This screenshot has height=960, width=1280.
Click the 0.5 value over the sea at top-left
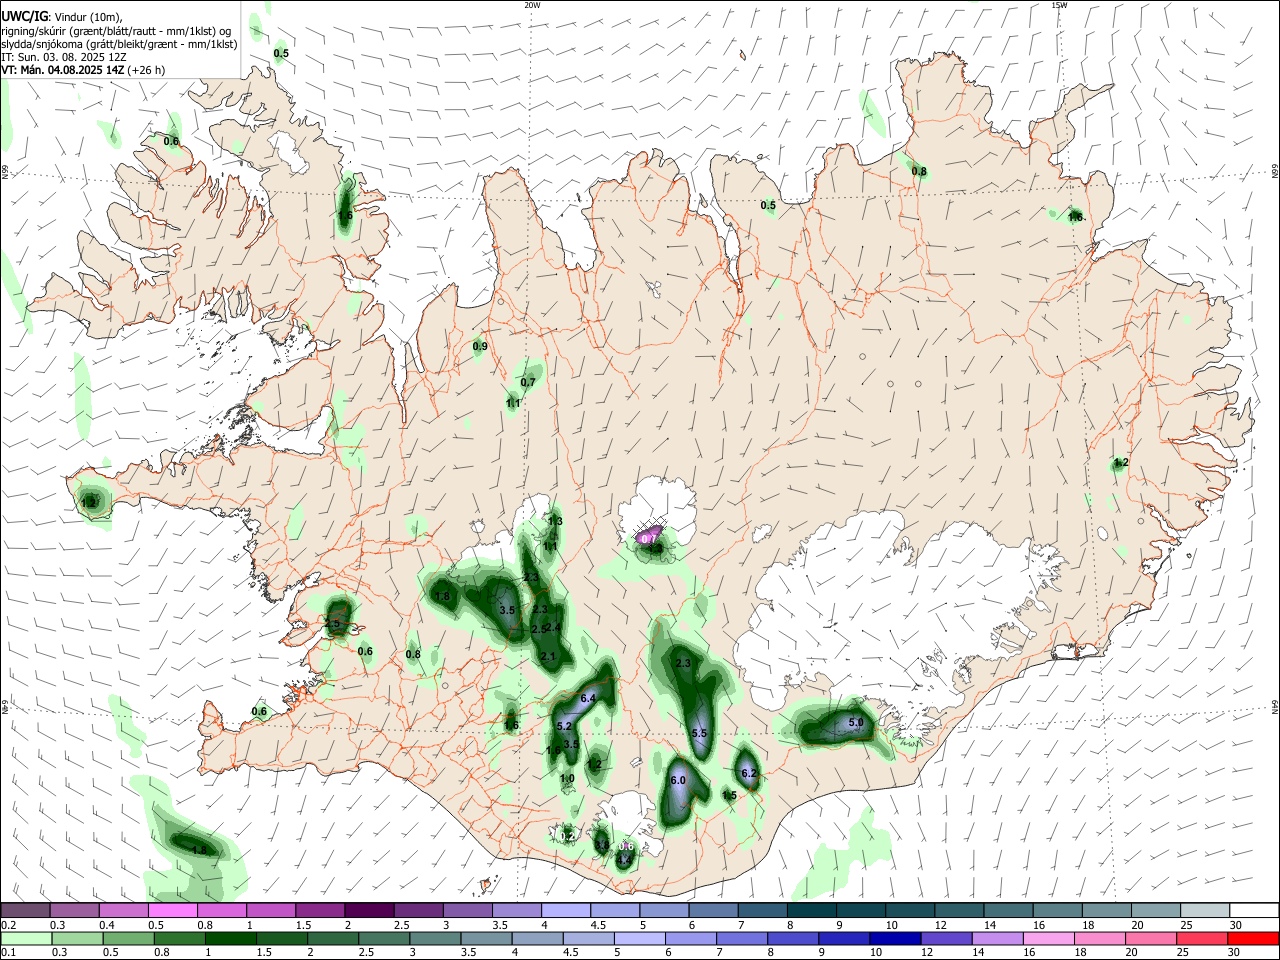pyautogui.click(x=281, y=53)
